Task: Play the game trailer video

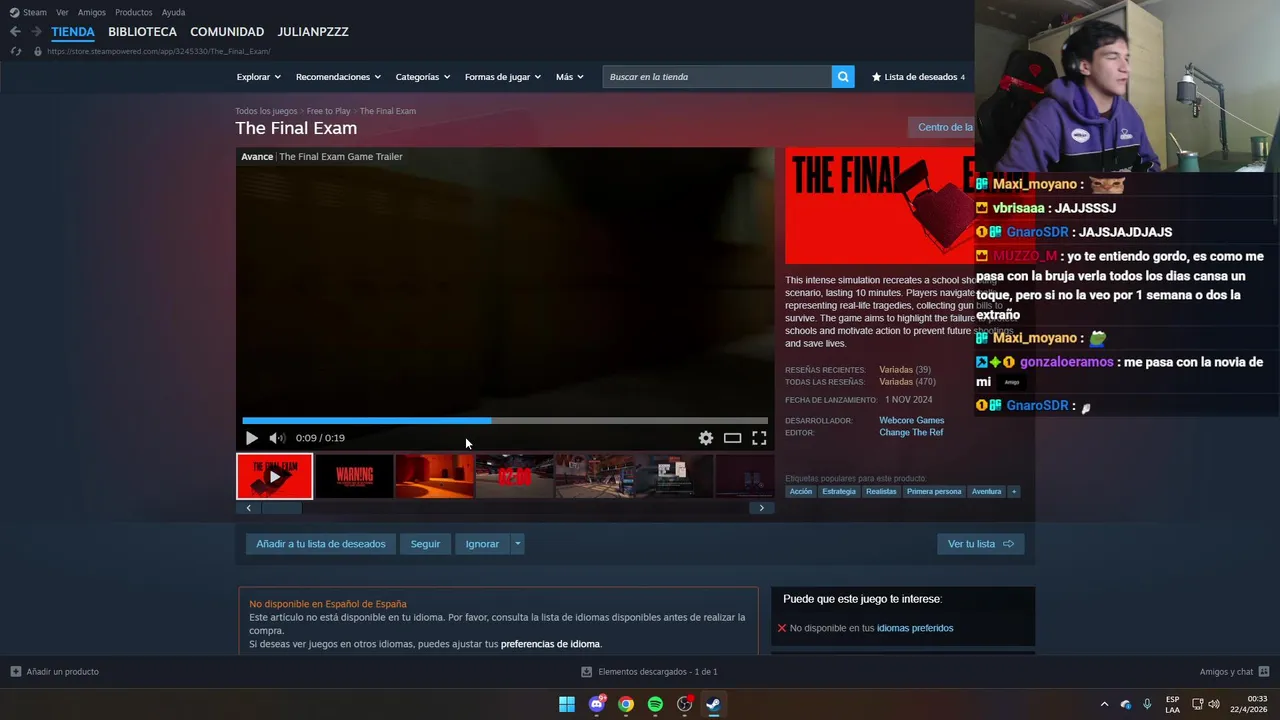Action: (252, 438)
